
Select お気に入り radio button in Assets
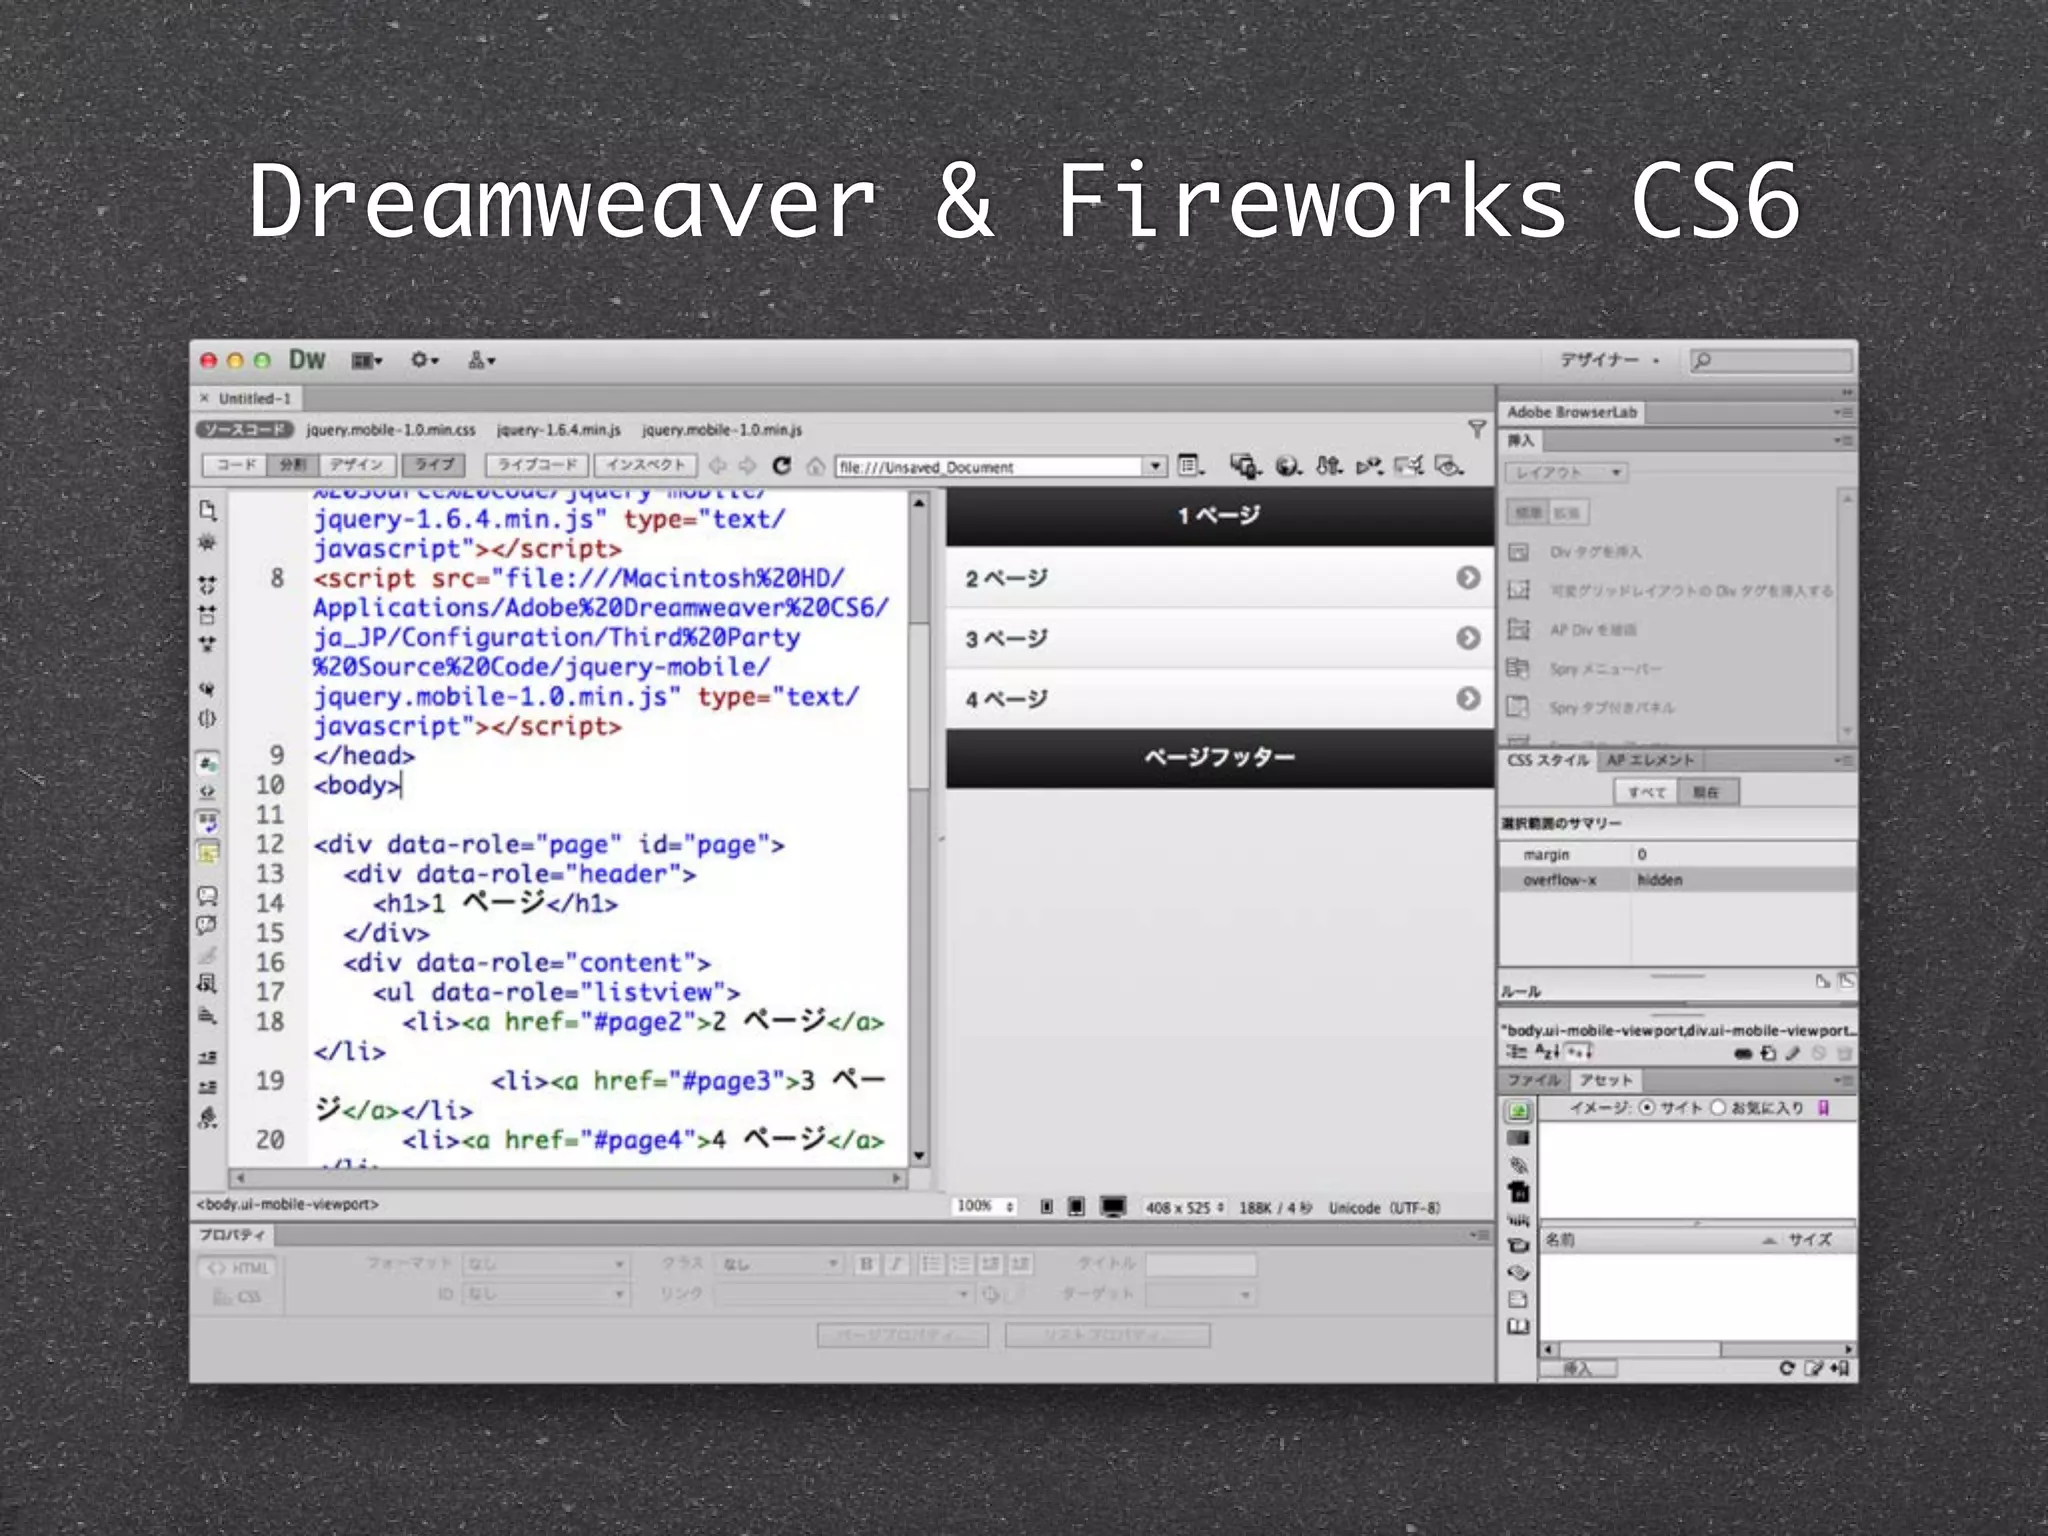(x=1718, y=1107)
